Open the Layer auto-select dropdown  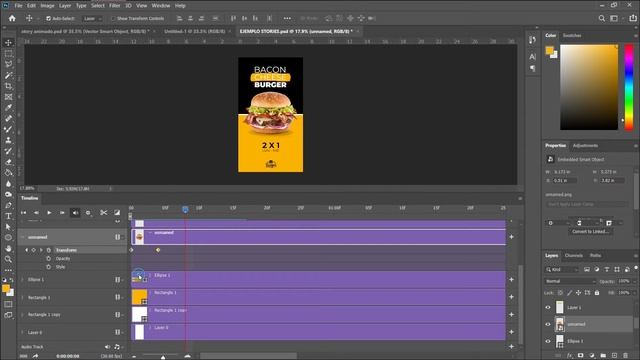coord(93,18)
